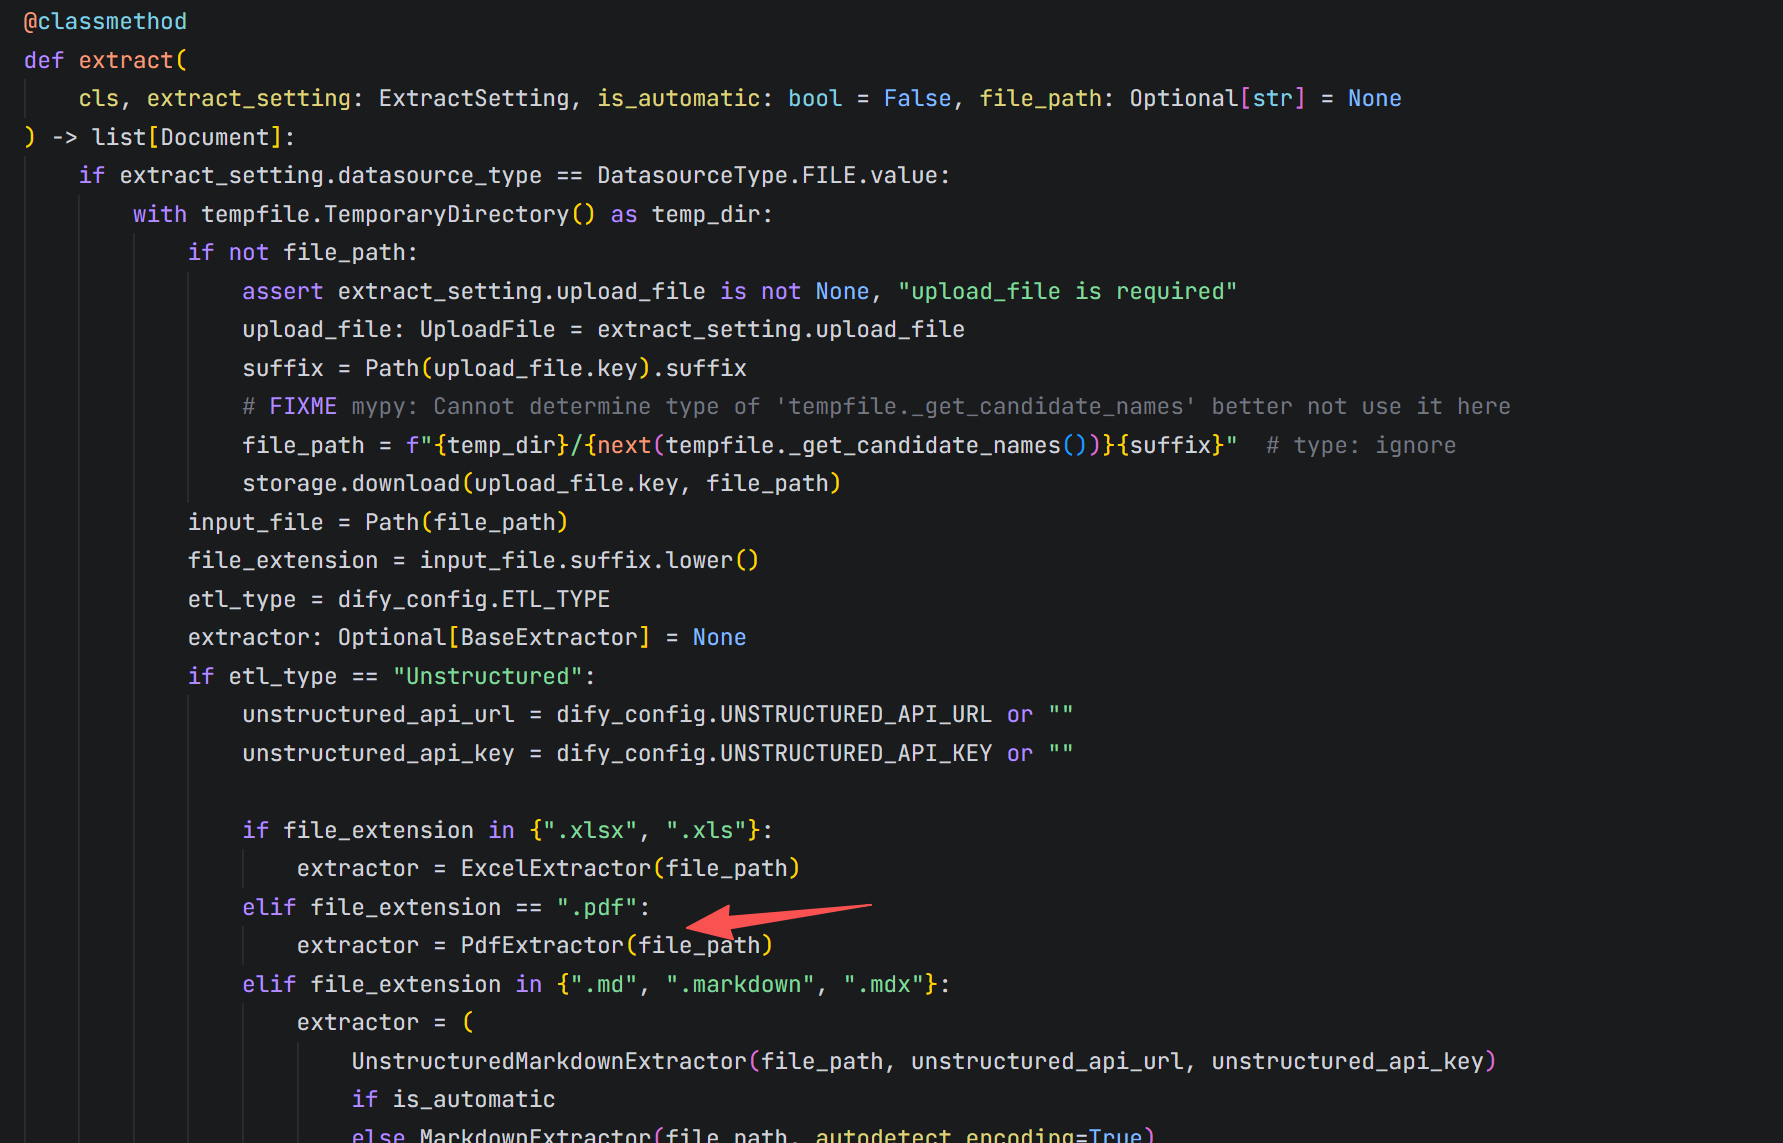
Task: Click the ".xls" string literal
Action: [706, 830]
